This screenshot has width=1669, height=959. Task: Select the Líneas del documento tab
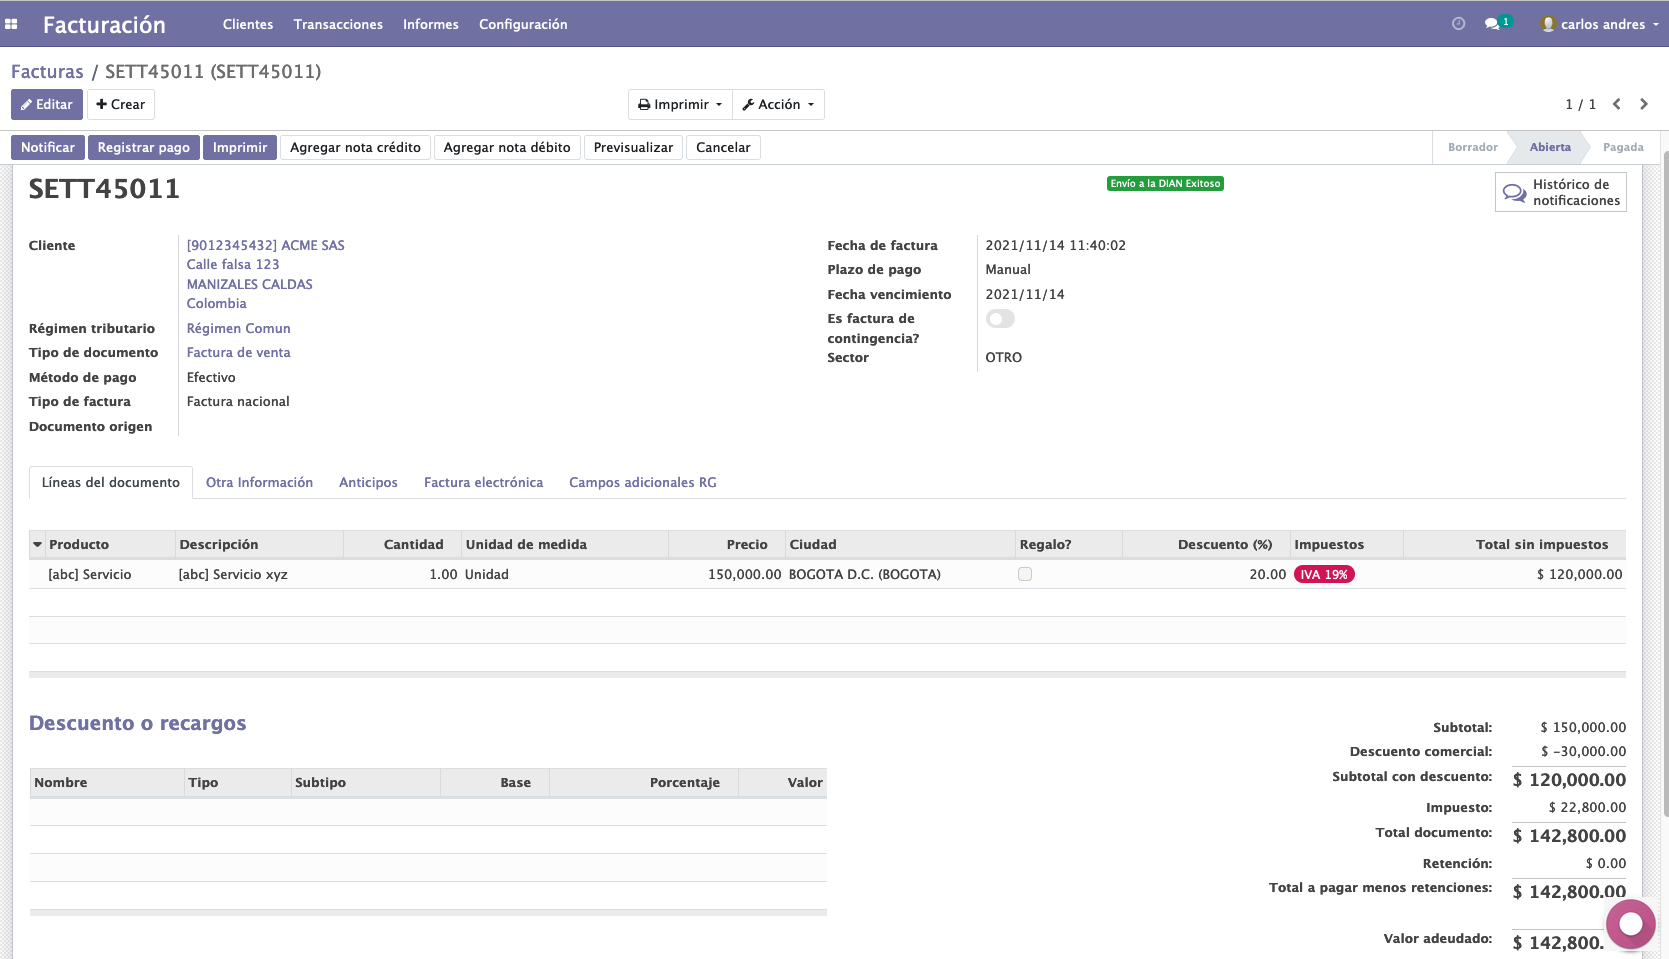(x=111, y=482)
